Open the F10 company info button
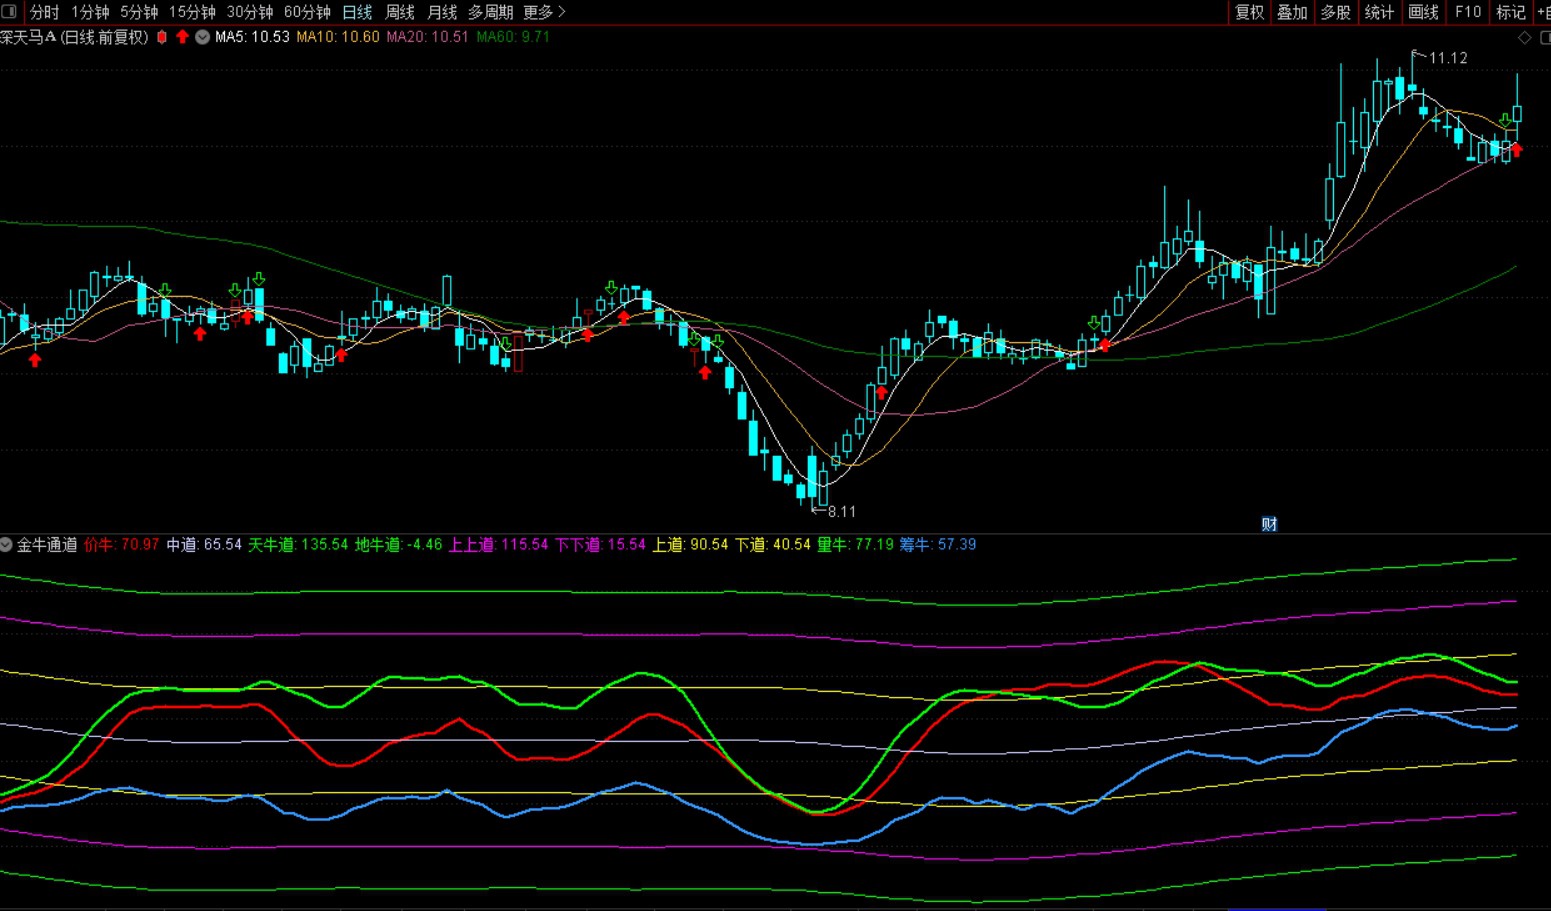The image size is (1551, 911). point(1468,12)
